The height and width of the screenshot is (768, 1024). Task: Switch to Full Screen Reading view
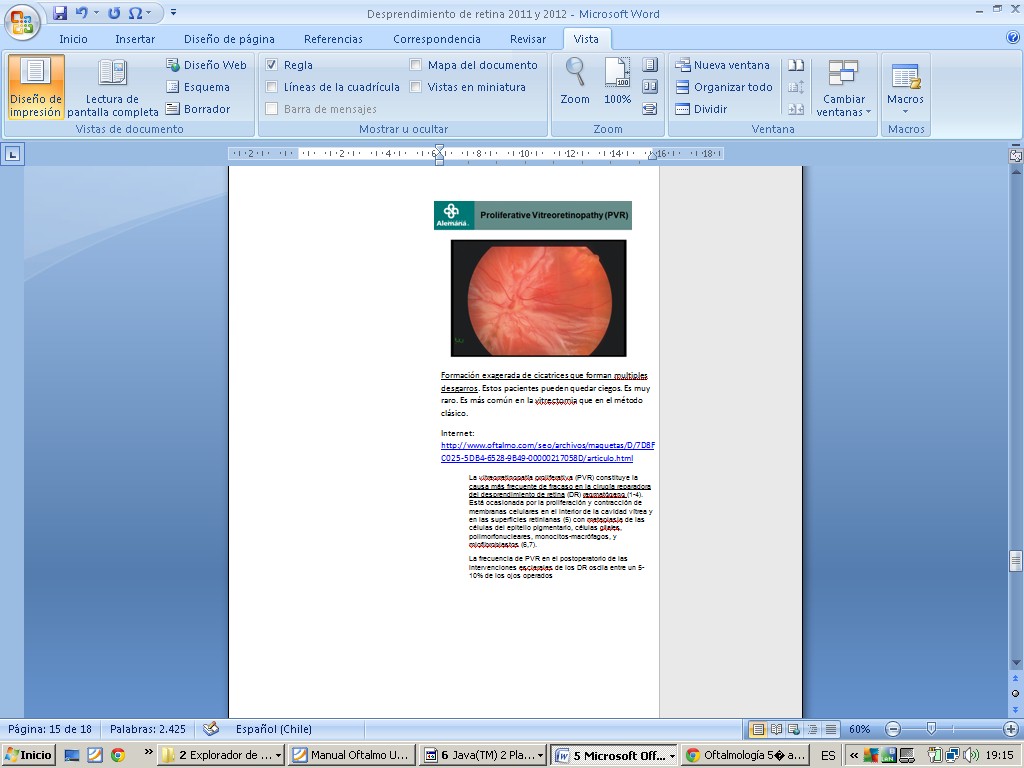(x=112, y=86)
